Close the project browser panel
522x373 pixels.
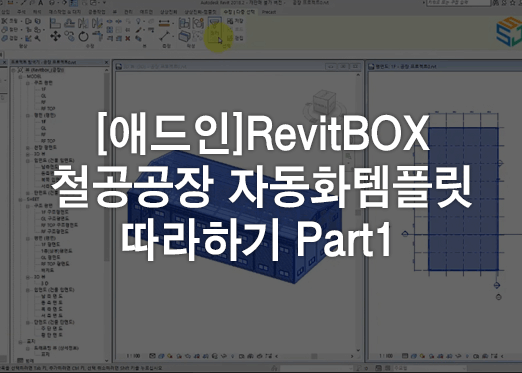[x=106, y=62]
